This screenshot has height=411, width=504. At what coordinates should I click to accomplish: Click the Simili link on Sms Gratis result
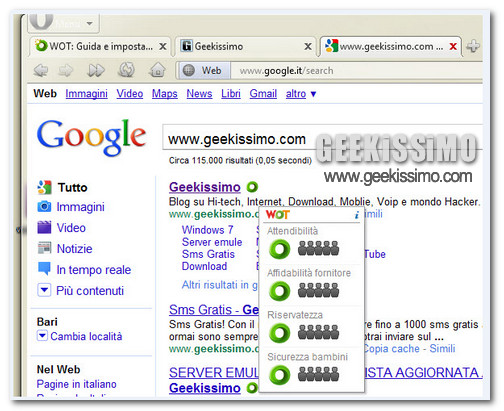coord(442,348)
